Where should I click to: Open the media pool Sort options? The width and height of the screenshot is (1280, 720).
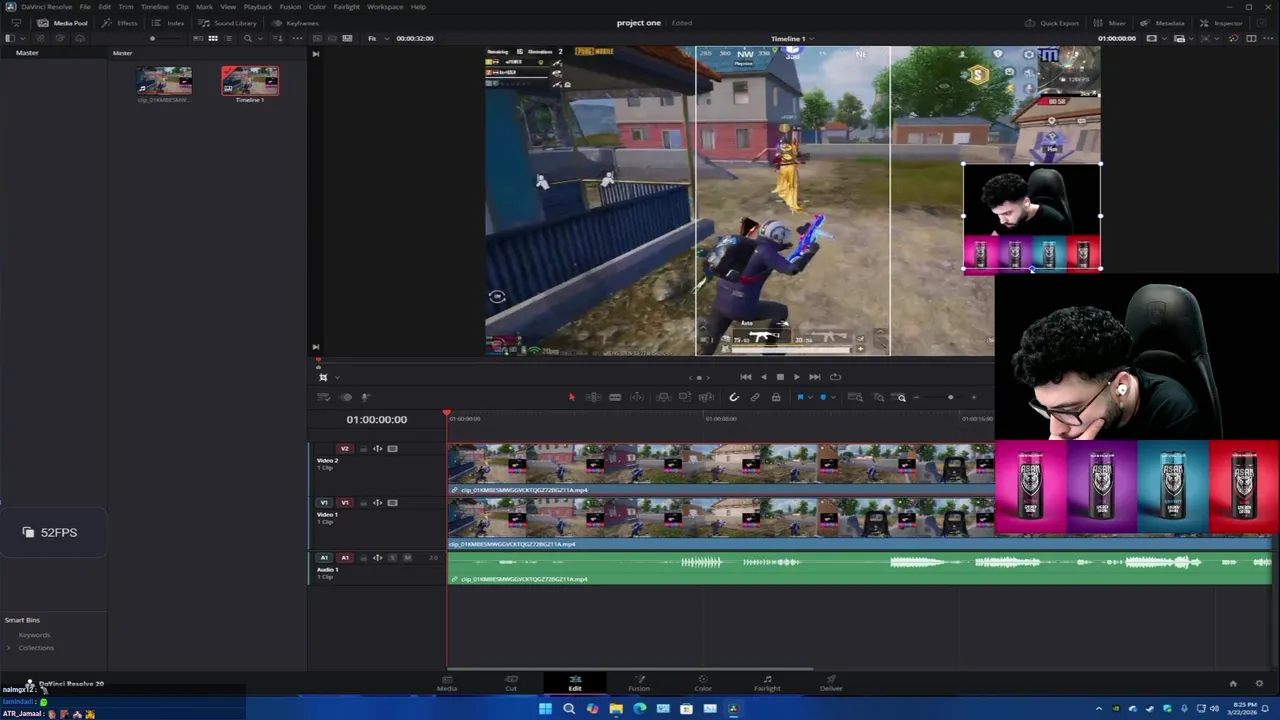click(x=276, y=38)
